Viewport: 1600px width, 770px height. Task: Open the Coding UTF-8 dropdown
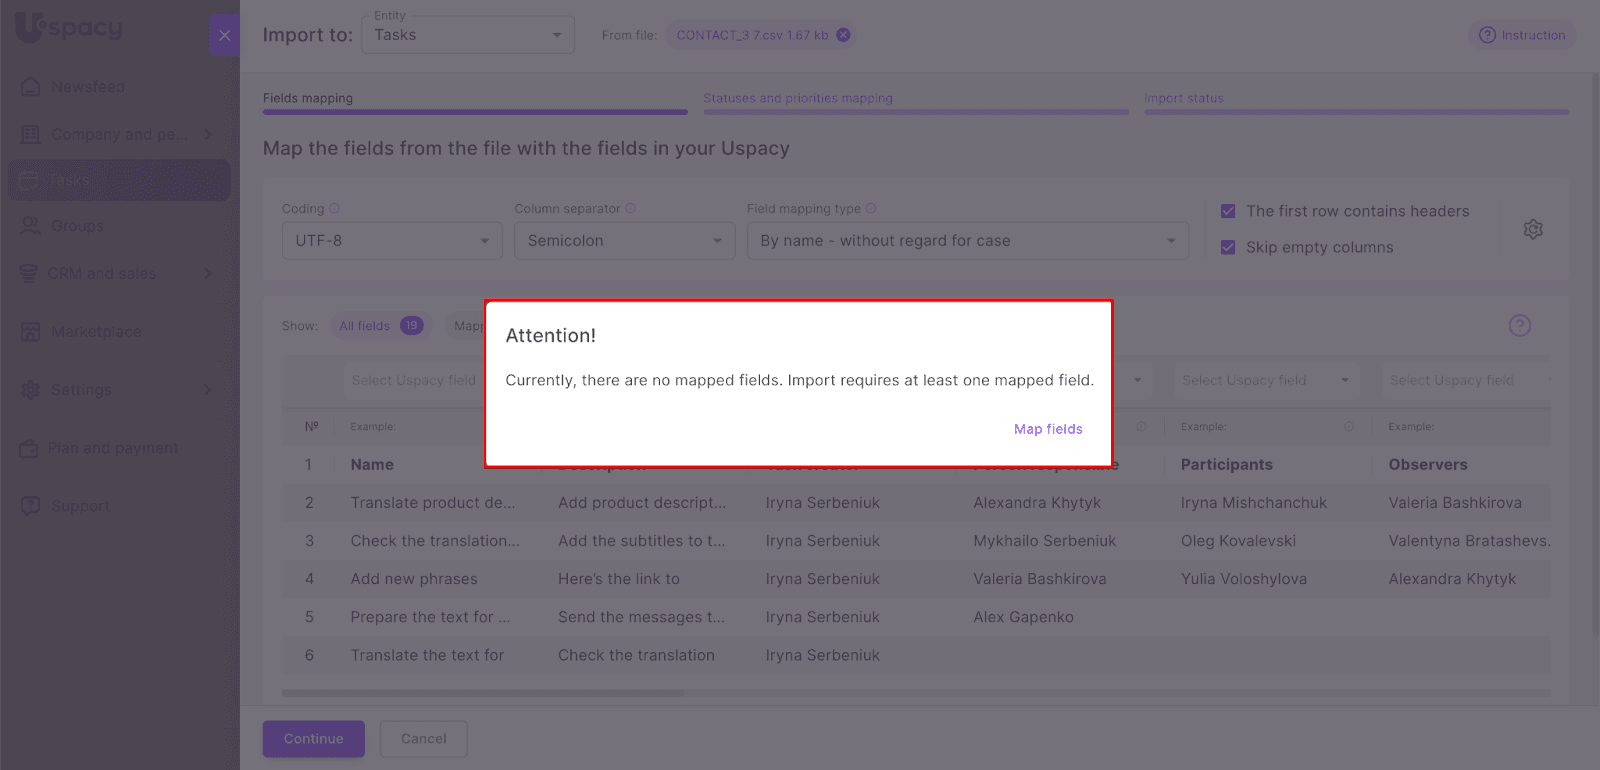(392, 241)
